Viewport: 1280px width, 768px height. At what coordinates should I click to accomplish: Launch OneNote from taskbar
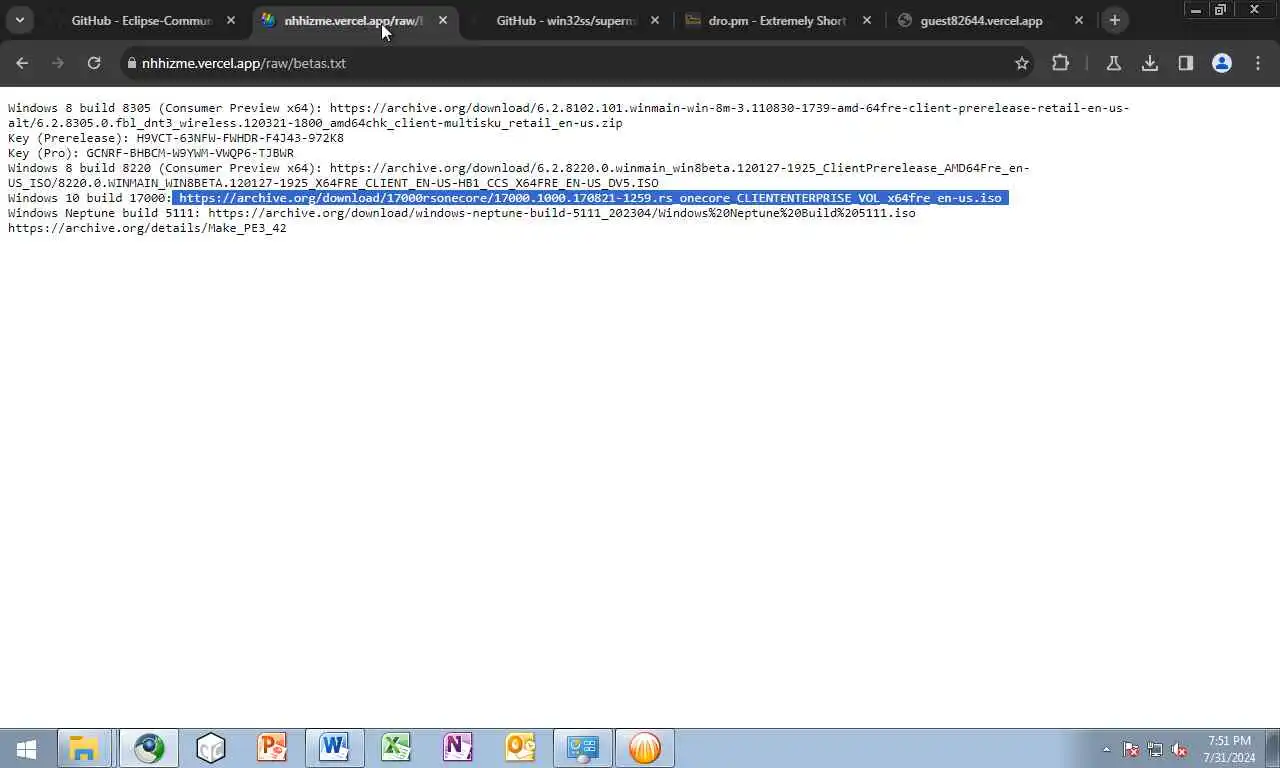tap(458, 748)
